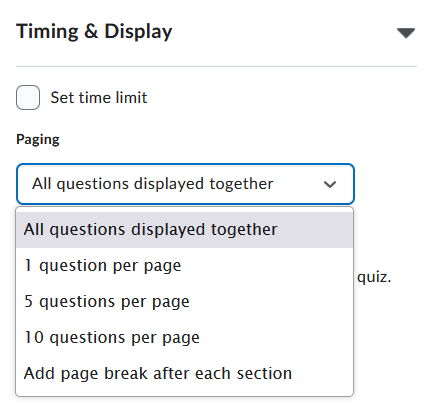Select 10 questions per page
The image size is (428, 404).
[x=184, y=338]
